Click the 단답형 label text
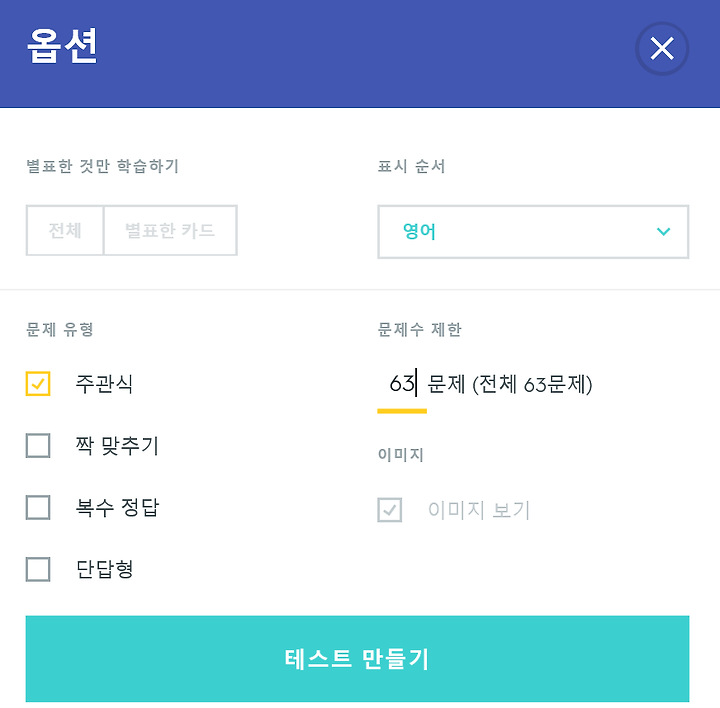Viewport: 720px width, 708px height. click(104, 570)
